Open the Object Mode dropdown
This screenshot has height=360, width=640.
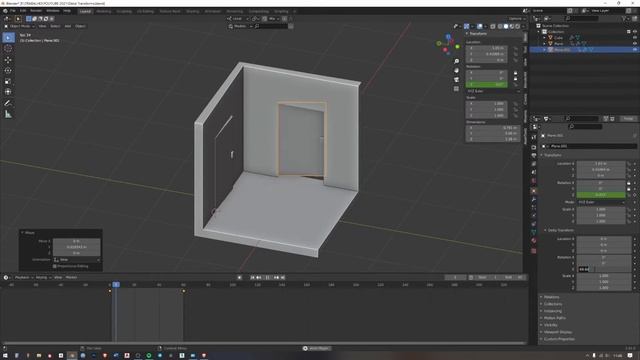(x=19, y=26)
